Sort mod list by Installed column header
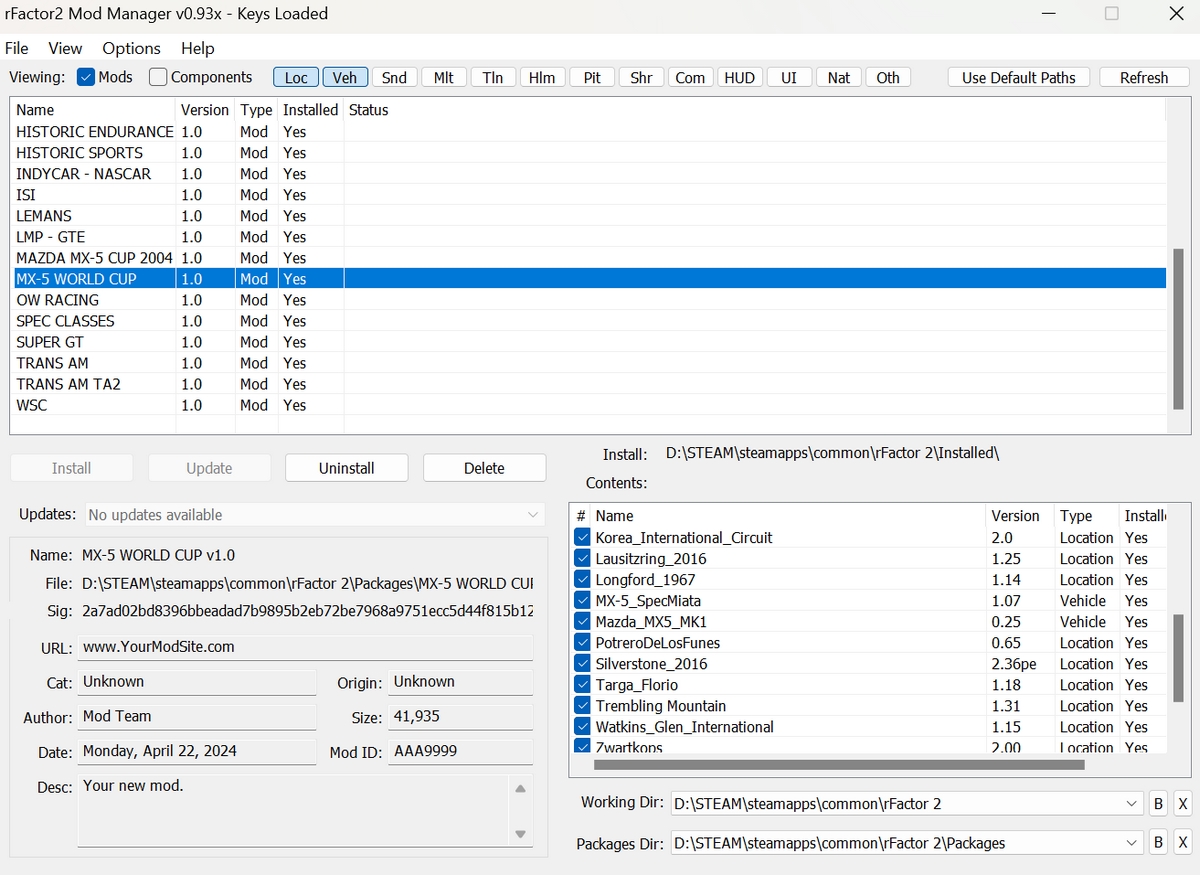The image size is (1200, 875). pos(311,110)
